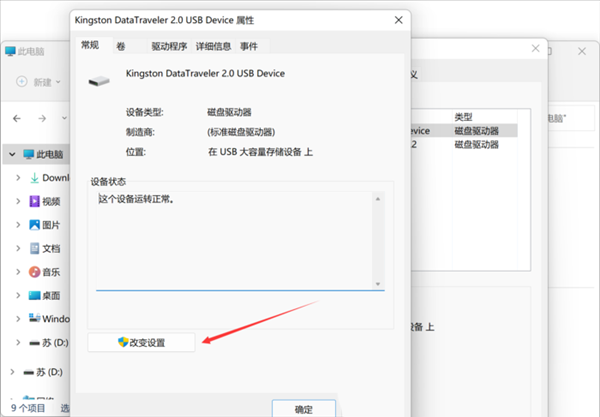Click the top-level 苏 (D:) drive icon

pyautogui.click(x=29, y=372)
